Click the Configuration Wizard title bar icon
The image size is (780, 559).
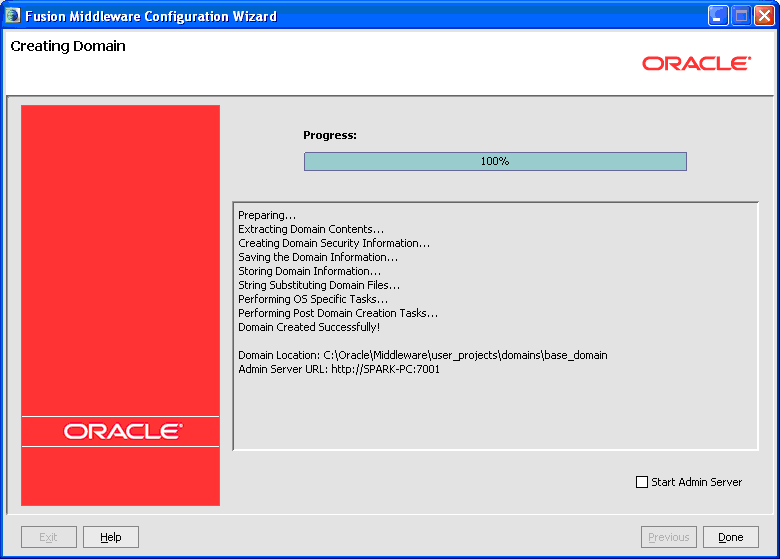tap(12, 16)
